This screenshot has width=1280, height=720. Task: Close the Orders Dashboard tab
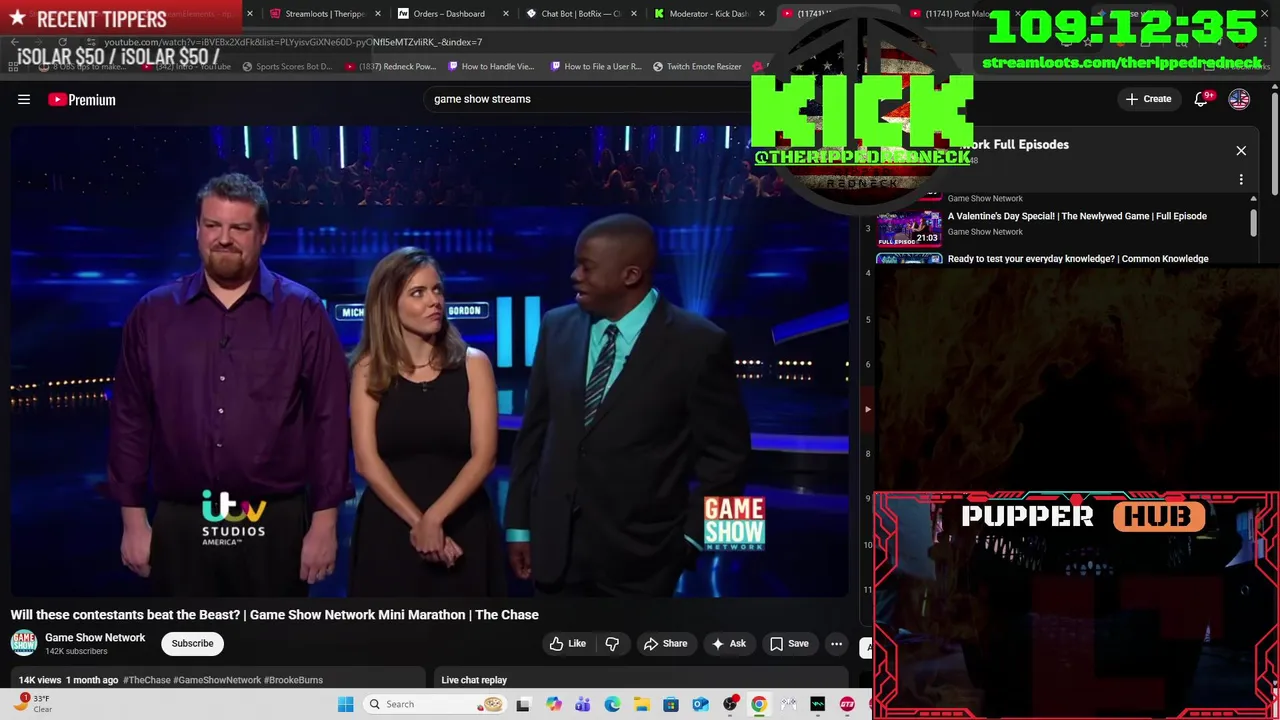point(506,14)
